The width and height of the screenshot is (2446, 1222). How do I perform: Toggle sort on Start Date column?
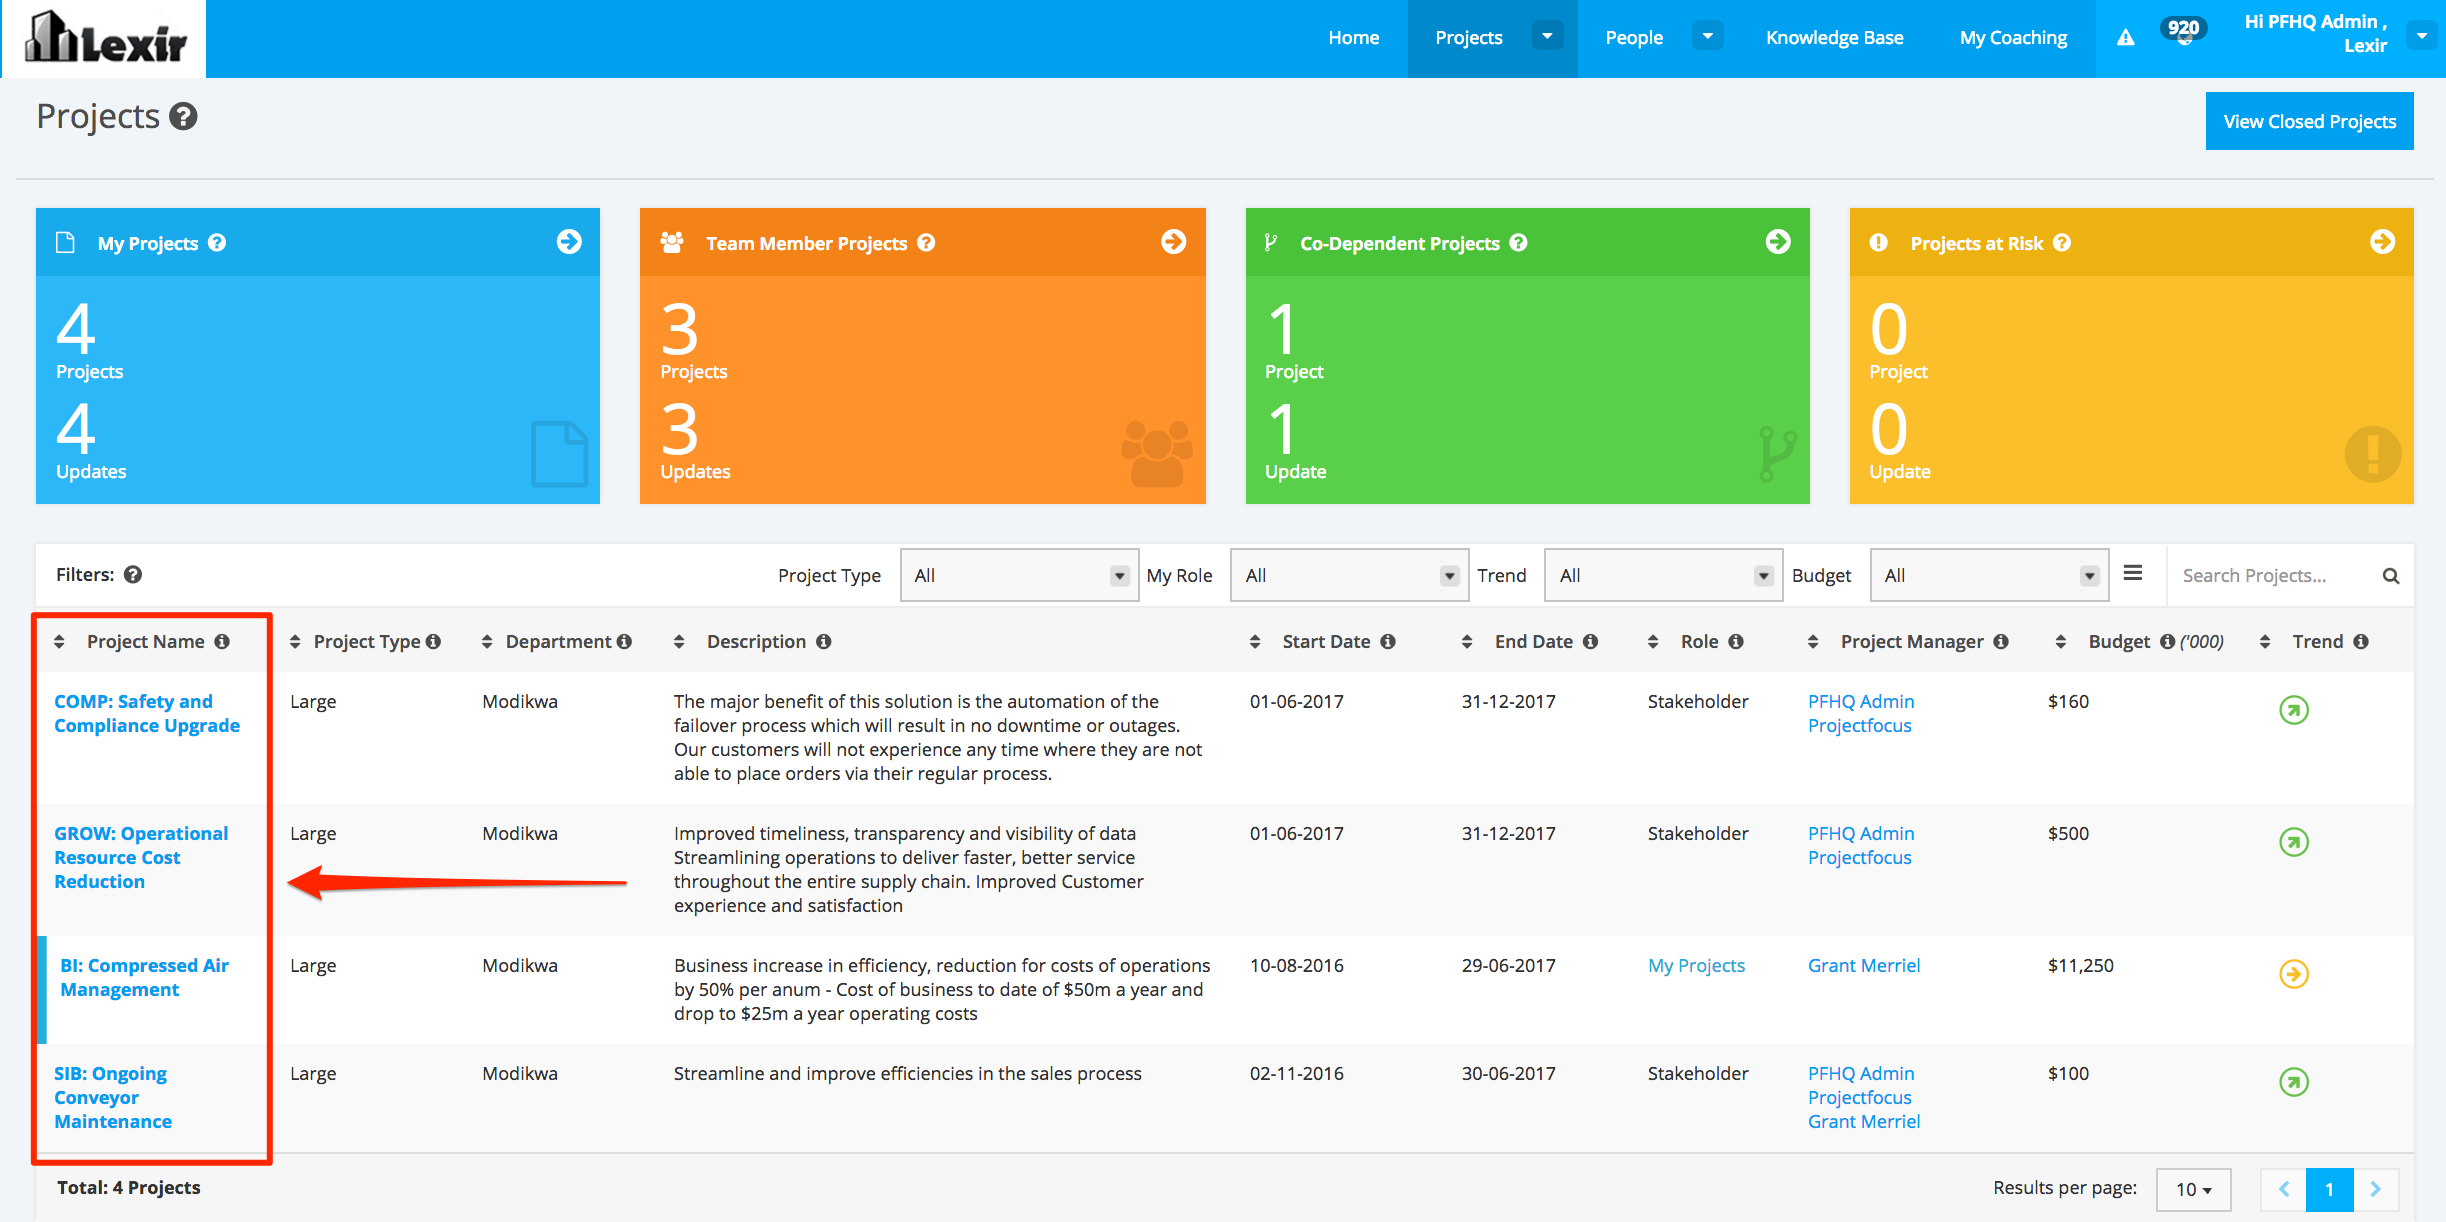point(1255,642)
